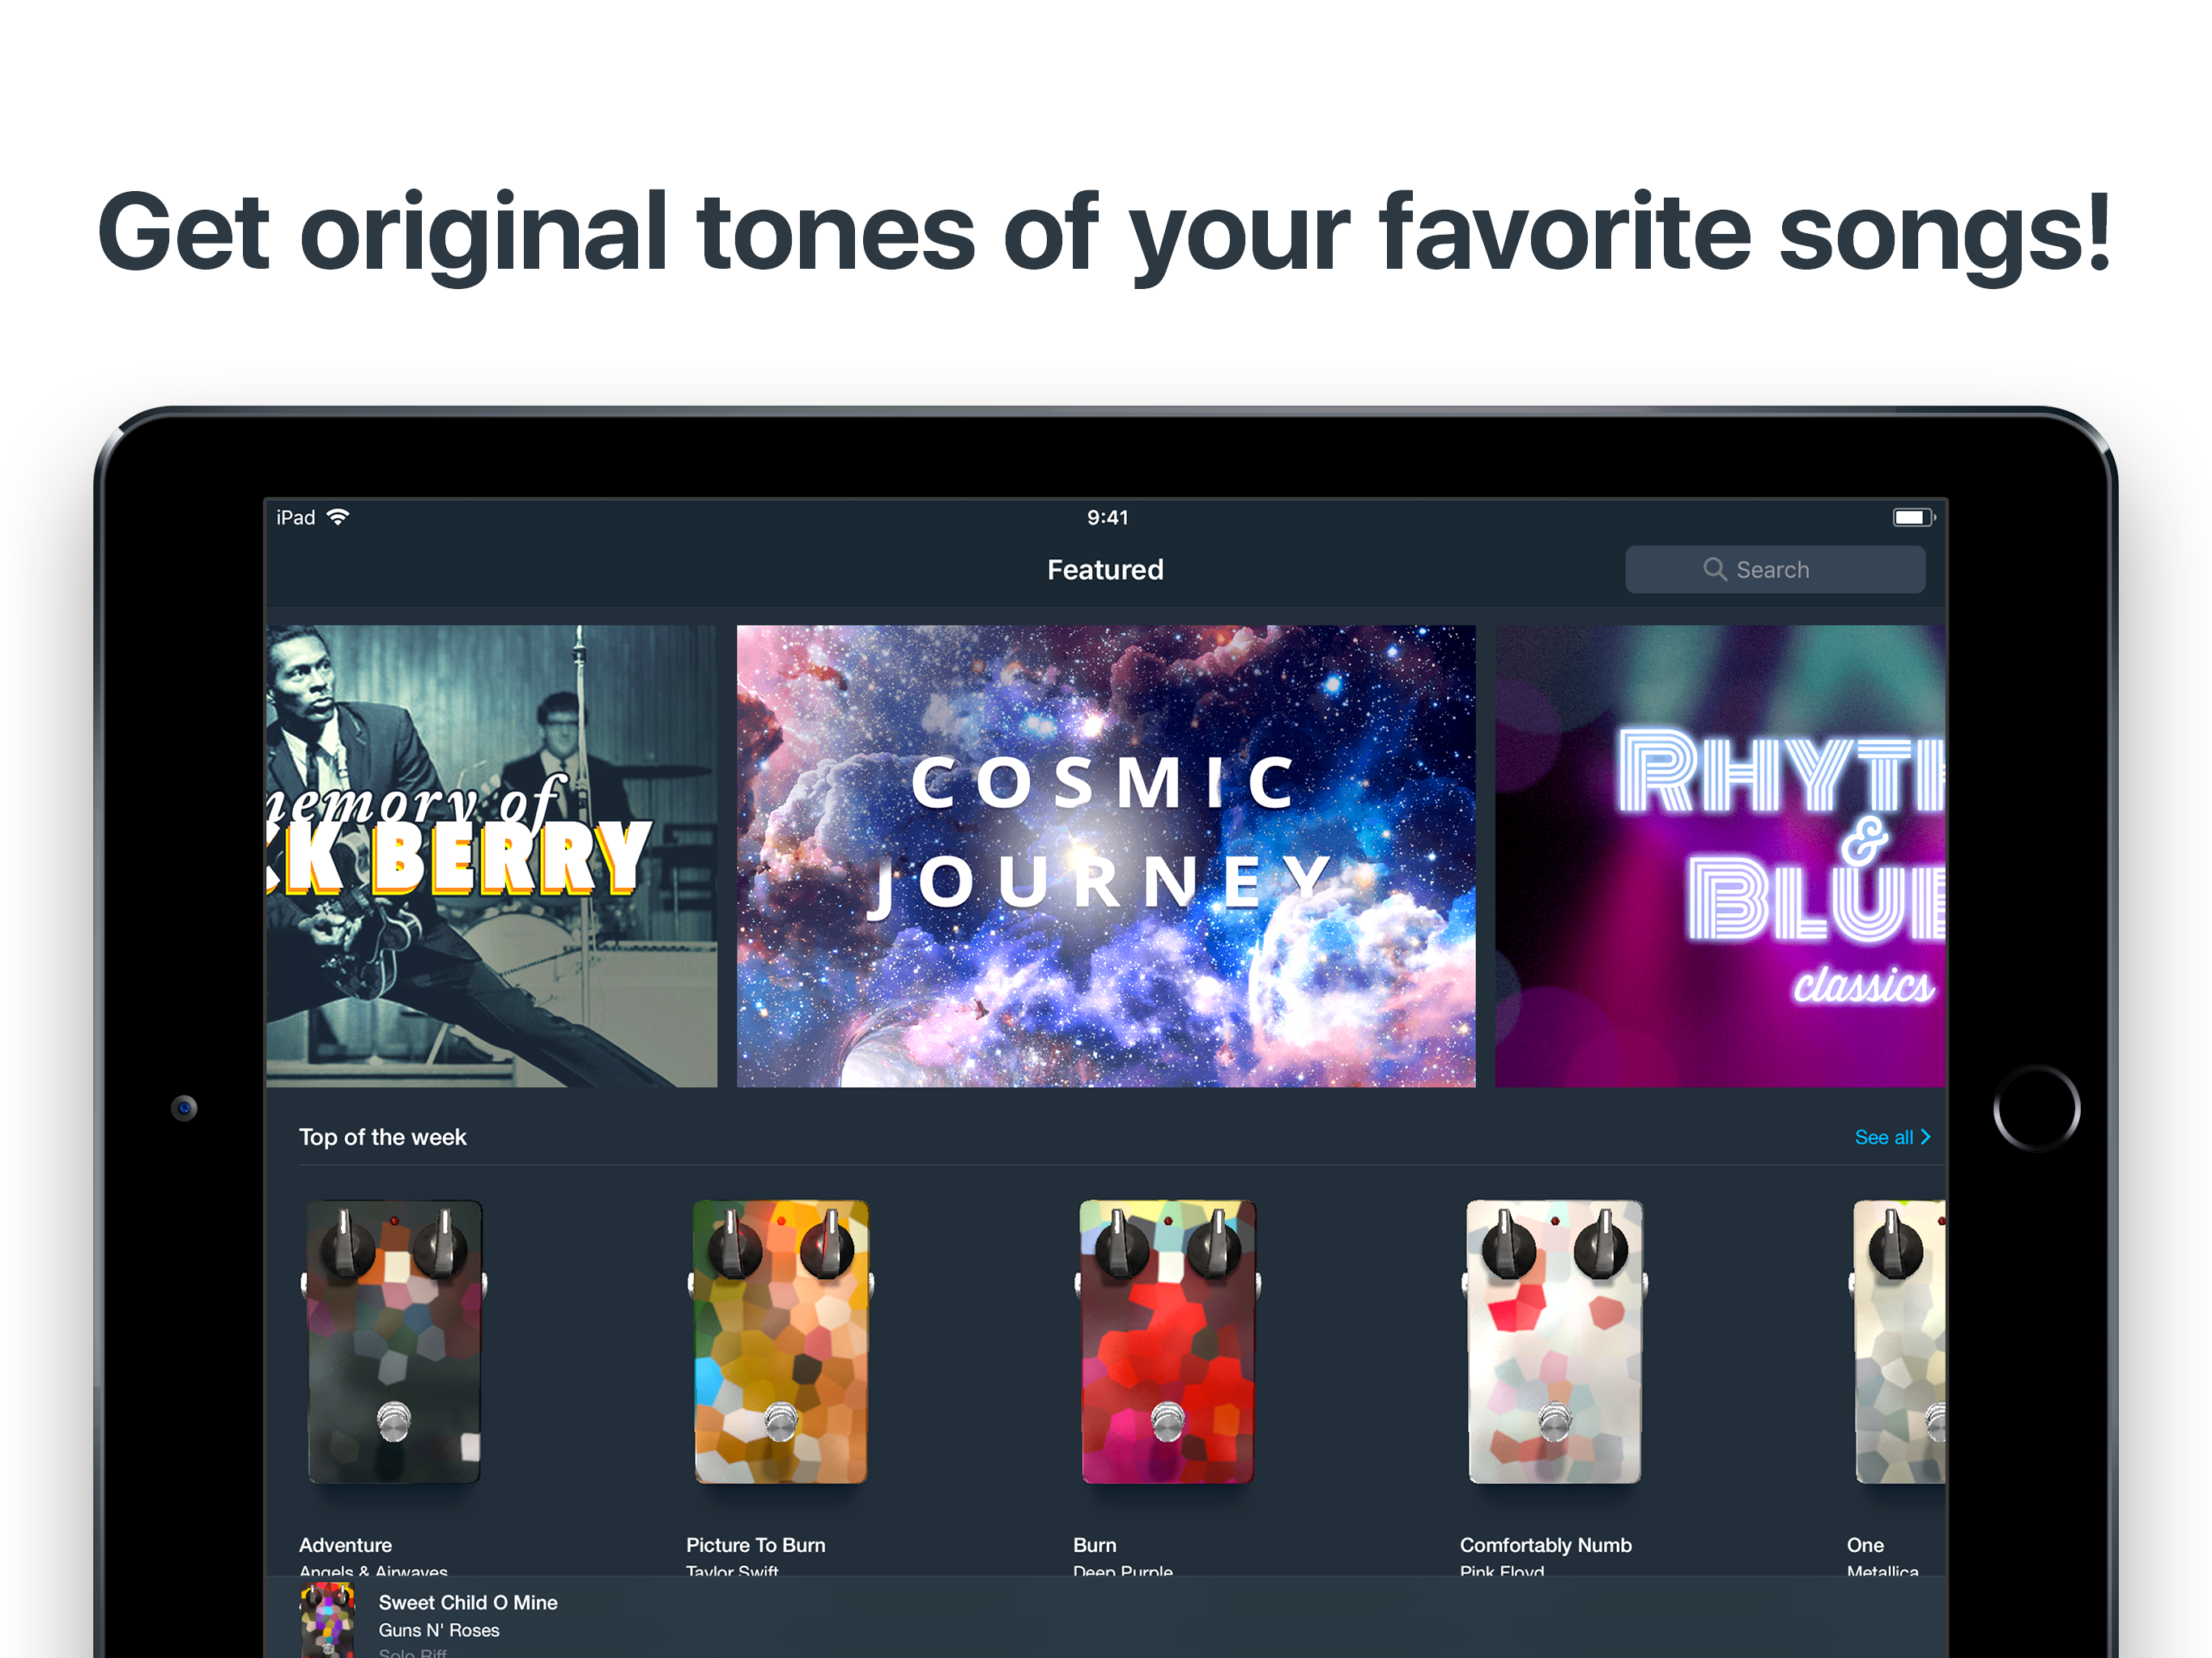Screen dimensions: 2212x1658
Task: Select the Picture To Burn pedal
Action: (781, 1342)
